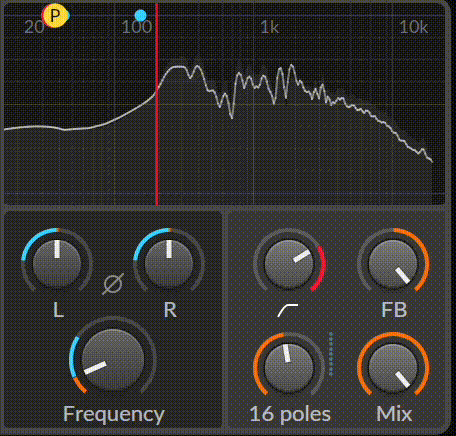Click the Frequency label

coord(114,414)
